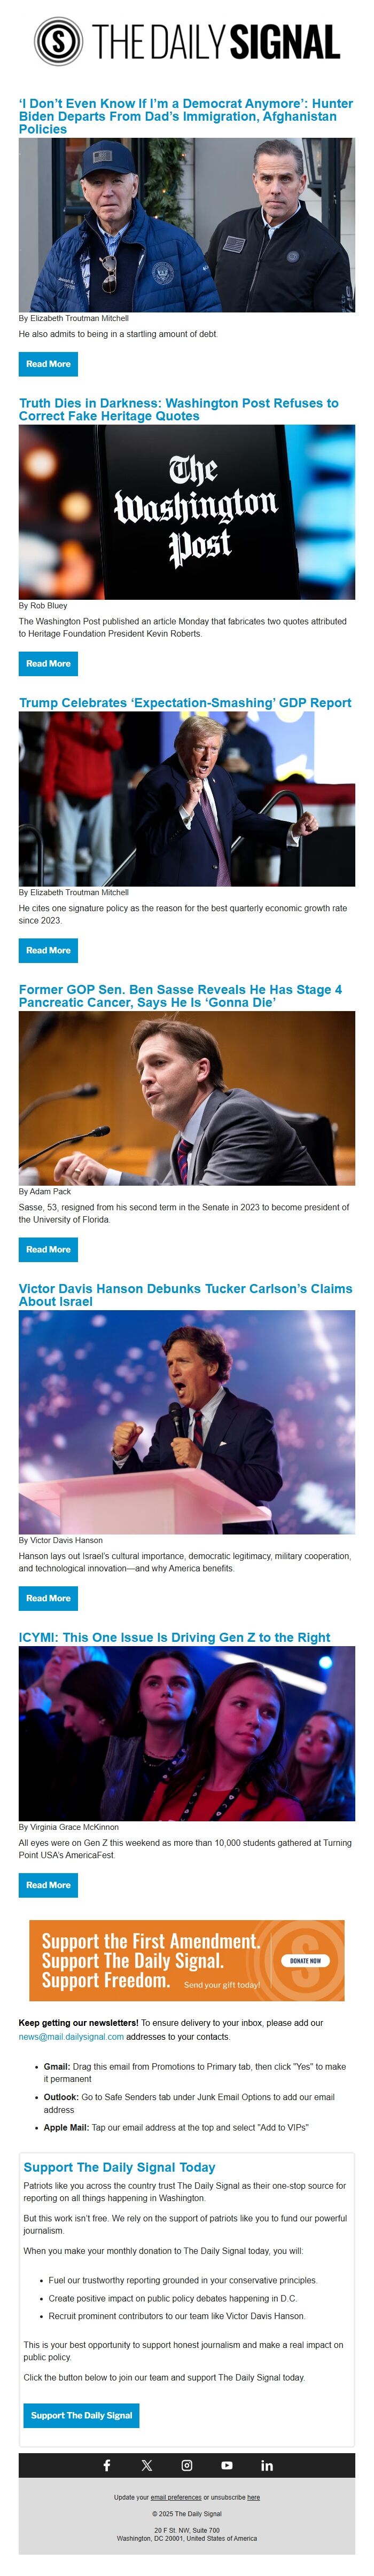Click The Daily Signal logo header
Screen dimensions: 374x2576
(x=187, y=42)
